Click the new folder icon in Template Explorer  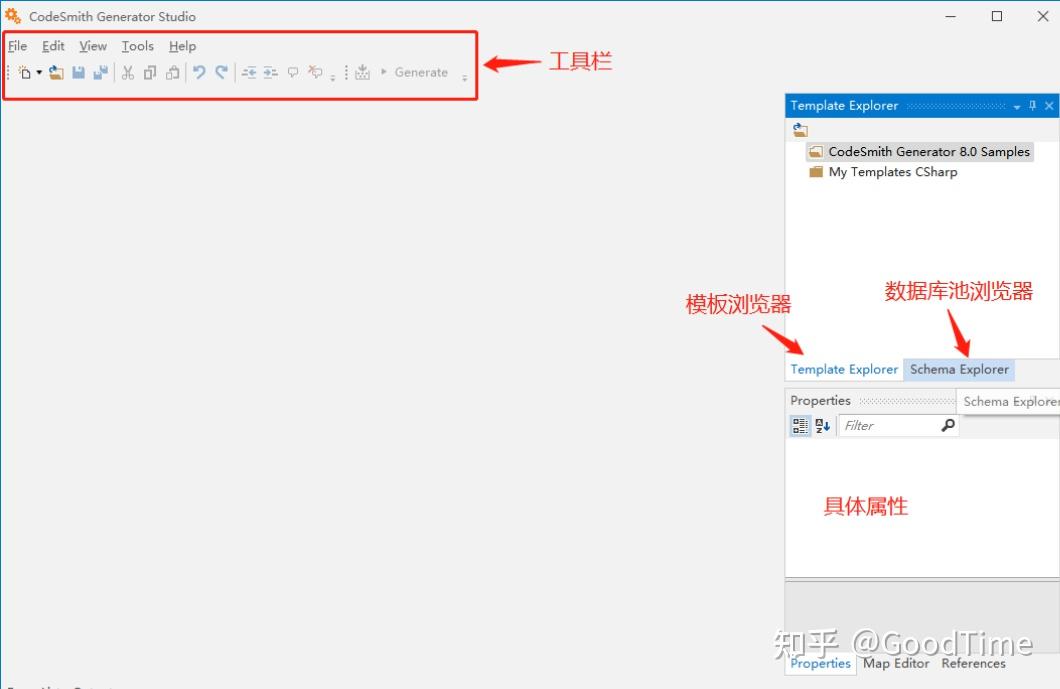tap(800, 129)
